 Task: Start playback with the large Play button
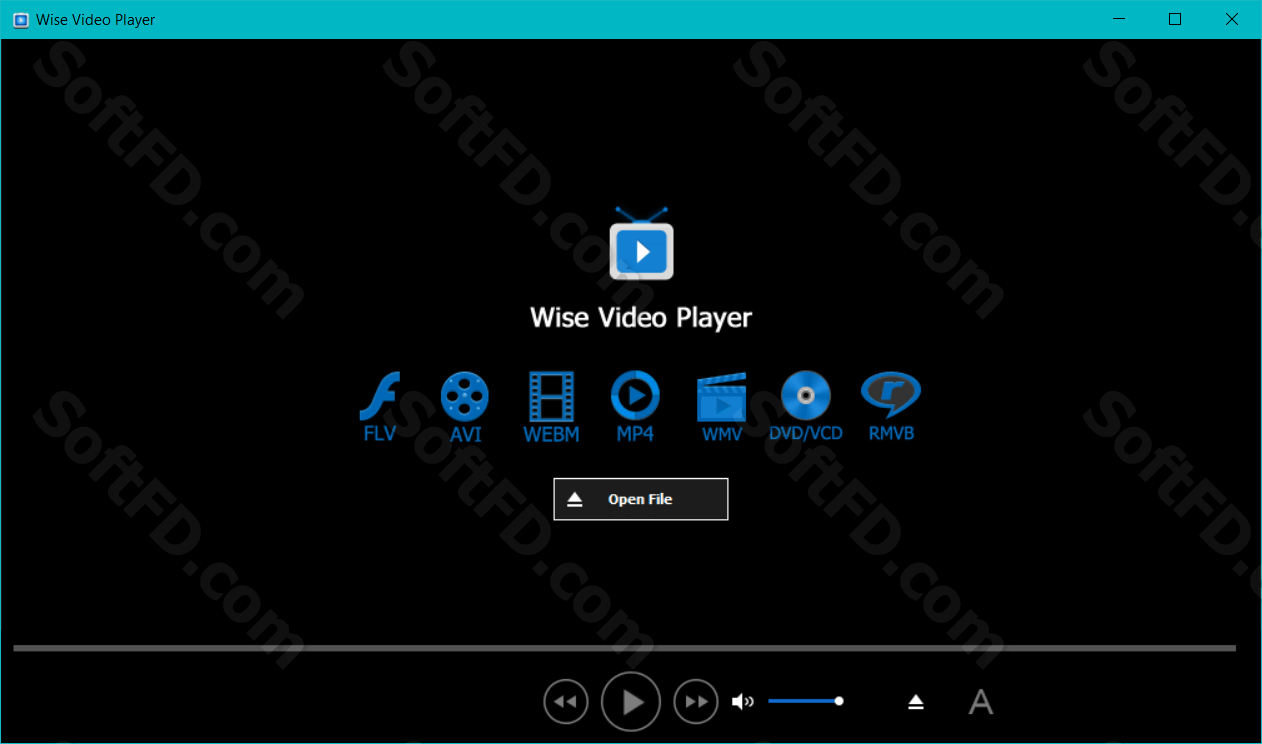[631, 702]
